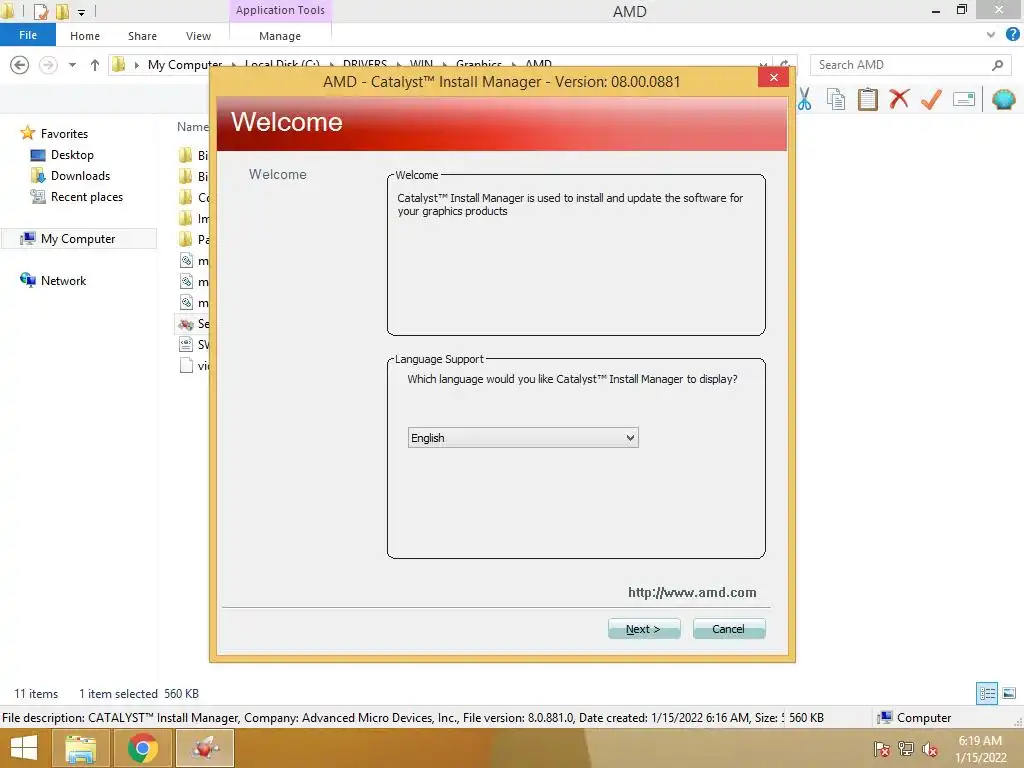Open the Windows Start button
1024x768 pixels.
pyautogui.click(x=24, y=748)
